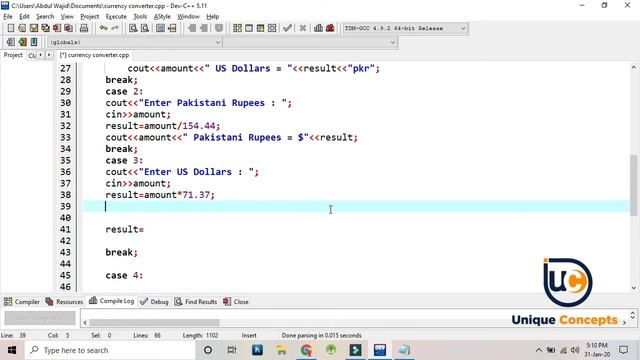Screen dimensions: 640x360
Task: Open the File menu
Action: pos(8,16)
